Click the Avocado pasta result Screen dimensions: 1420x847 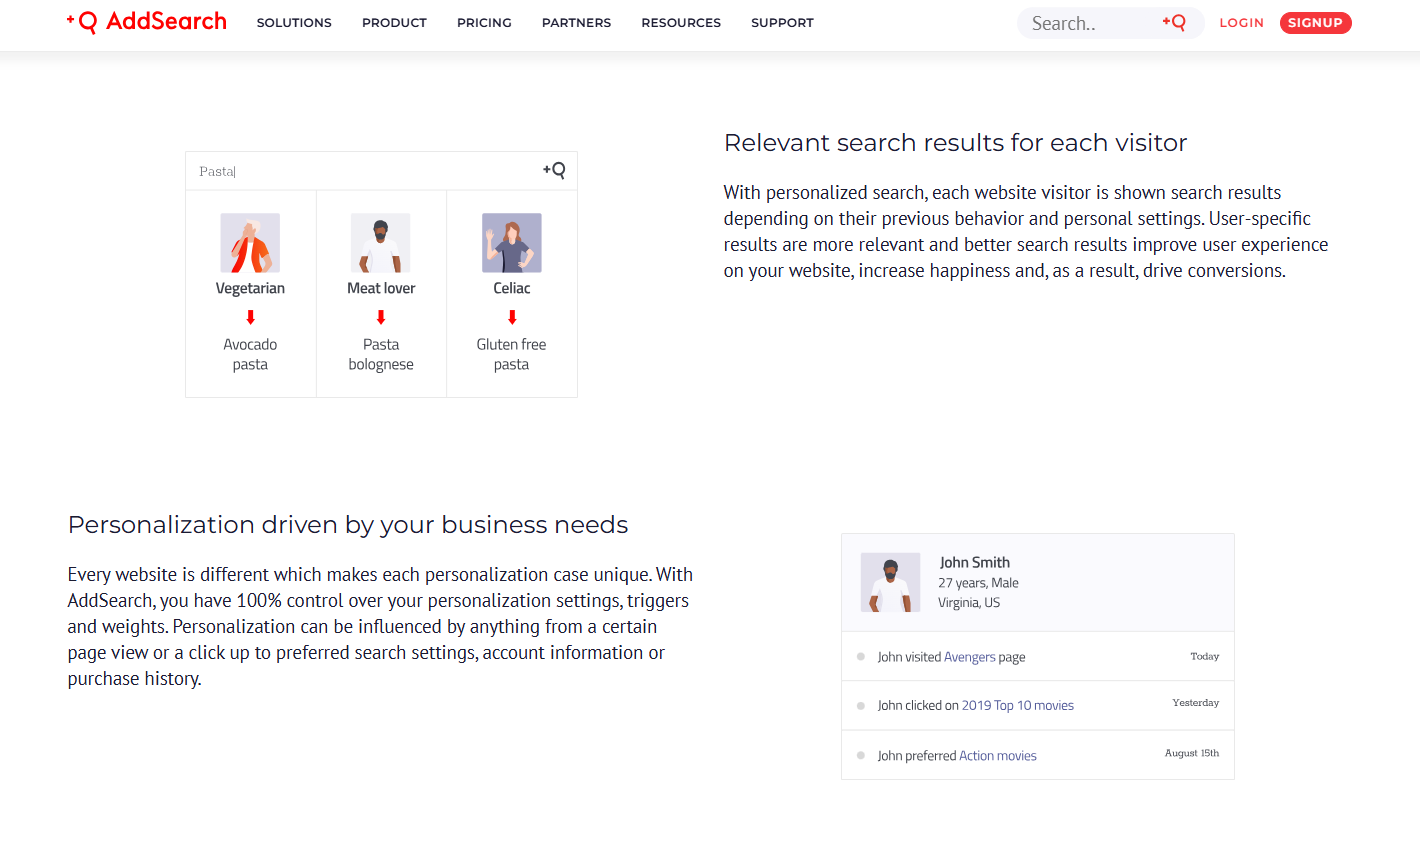pyautogui.click(x=250, y=354)
